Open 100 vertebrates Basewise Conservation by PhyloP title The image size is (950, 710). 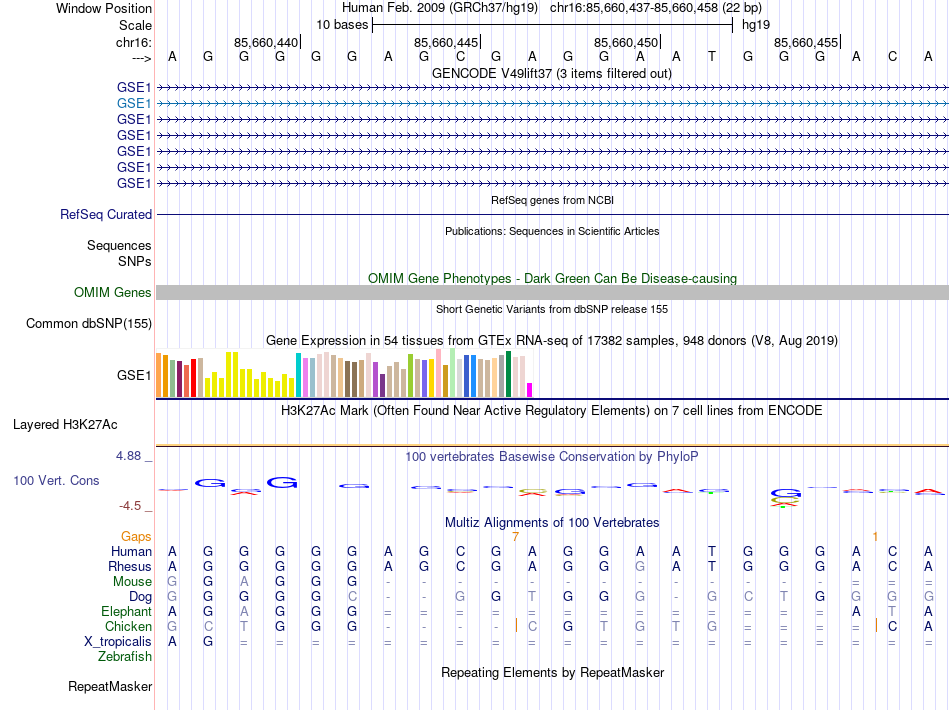(x=551, y=457)
